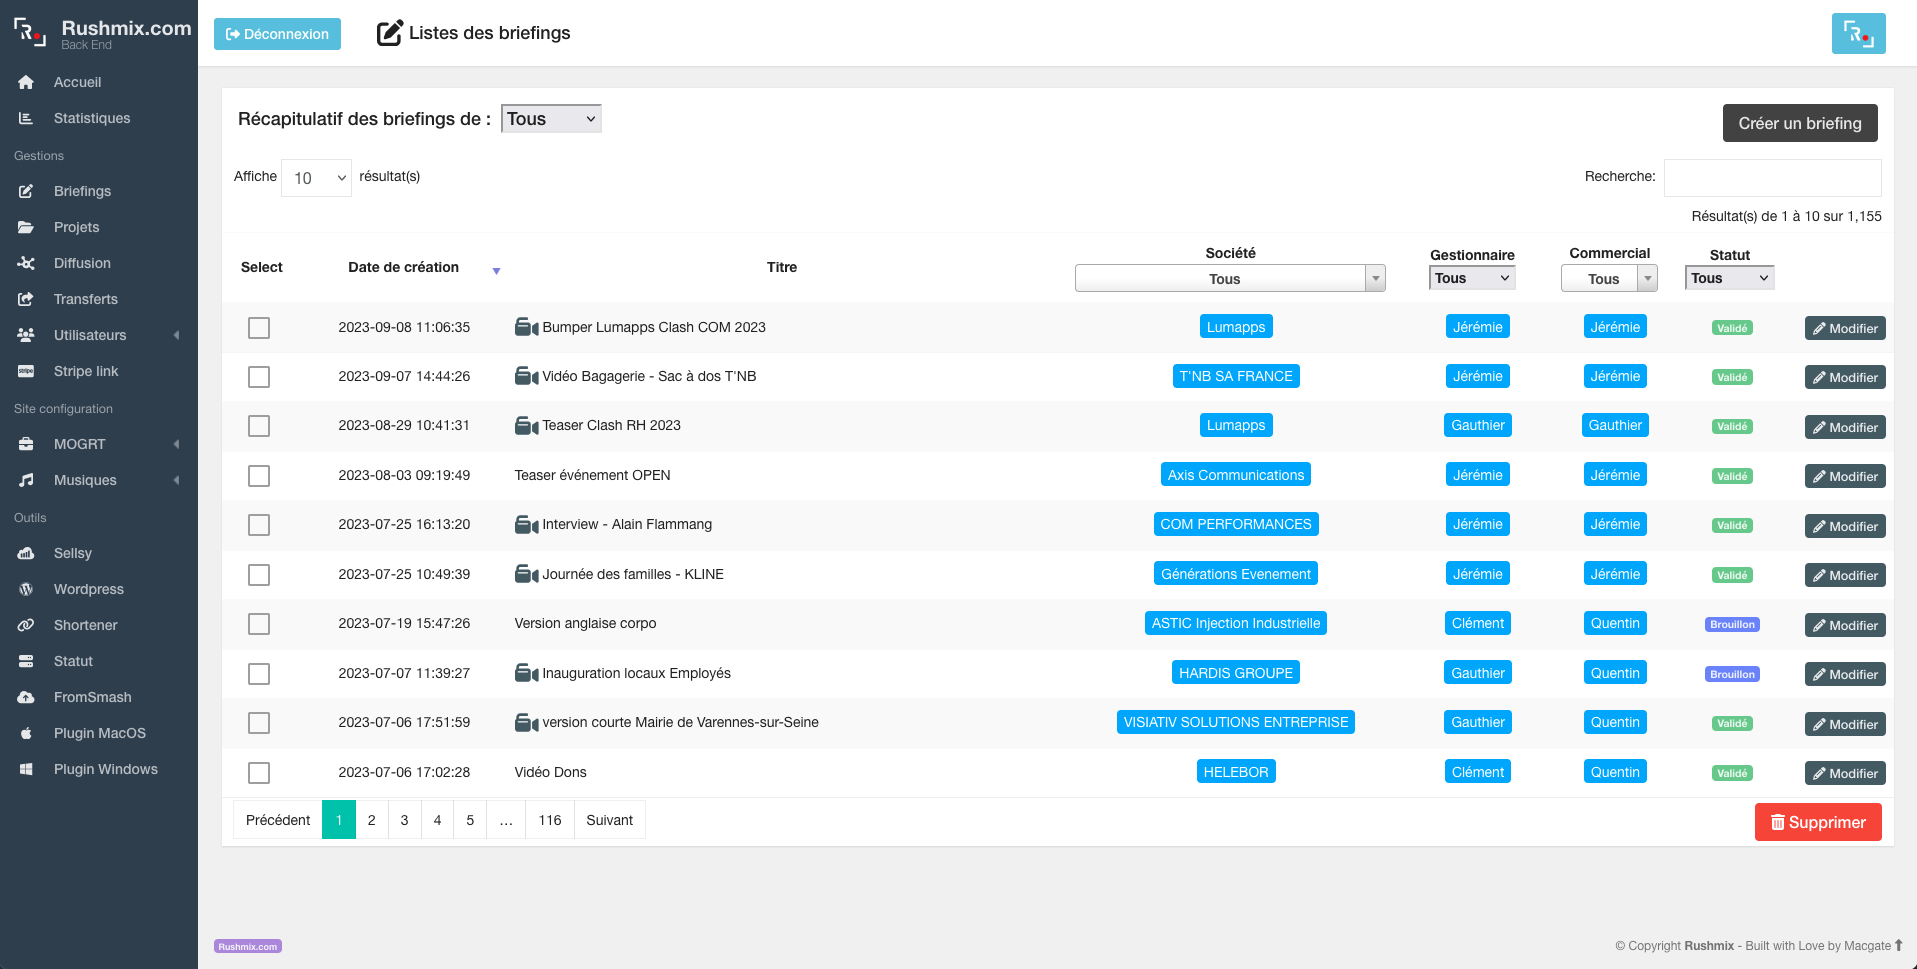Image resolution: width=1917 pixels, height=969 pixels.
Task: Click the Musiques note icon
Action: [x=26, y=480]
